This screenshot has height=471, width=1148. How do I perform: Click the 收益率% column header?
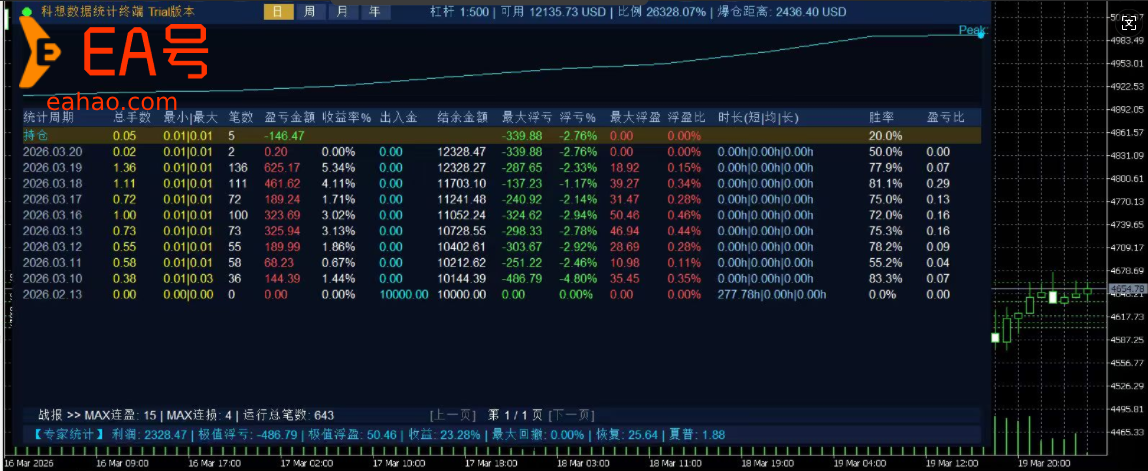tap(346, 117)
